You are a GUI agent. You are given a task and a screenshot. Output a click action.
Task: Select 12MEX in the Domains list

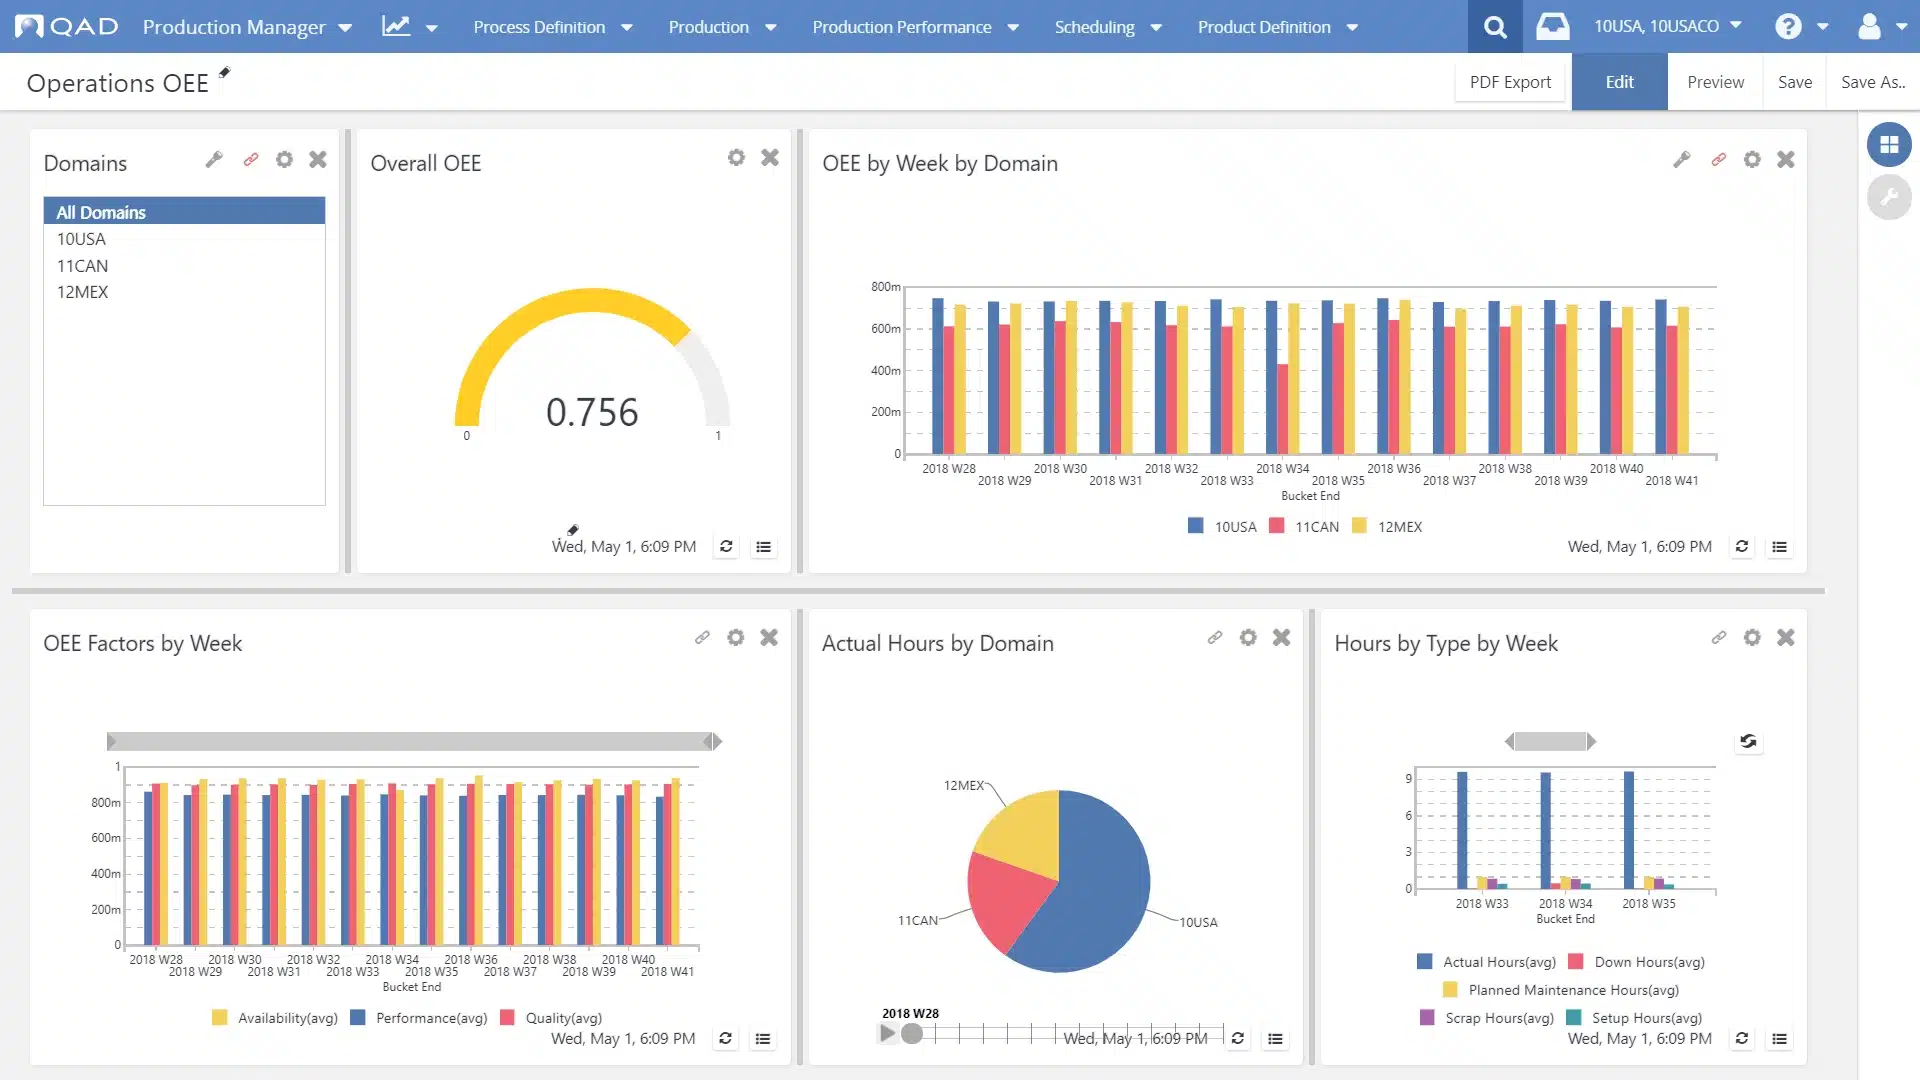82,292
